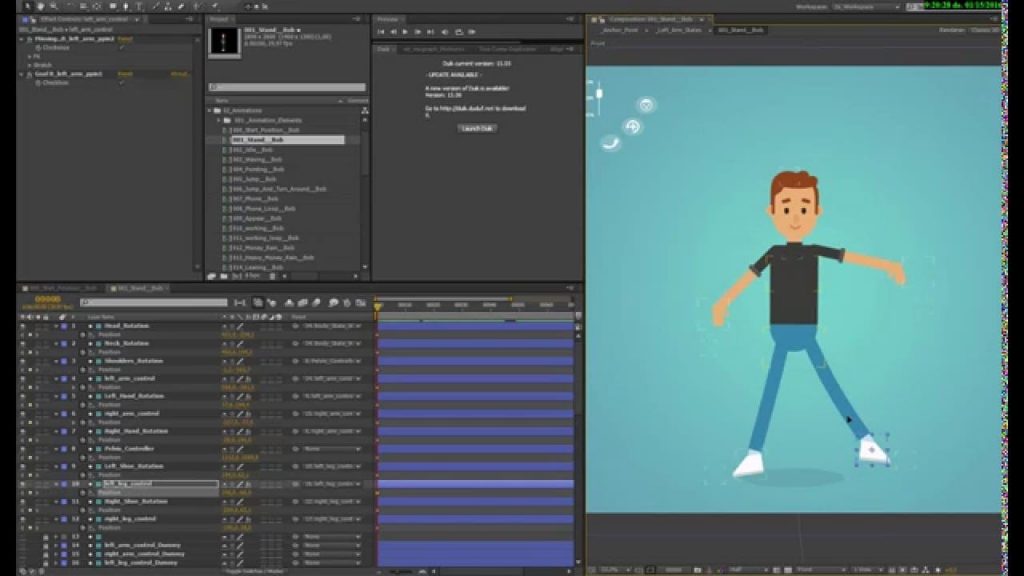
Task: Reset the first IK effect
Action: click(125, 39)
